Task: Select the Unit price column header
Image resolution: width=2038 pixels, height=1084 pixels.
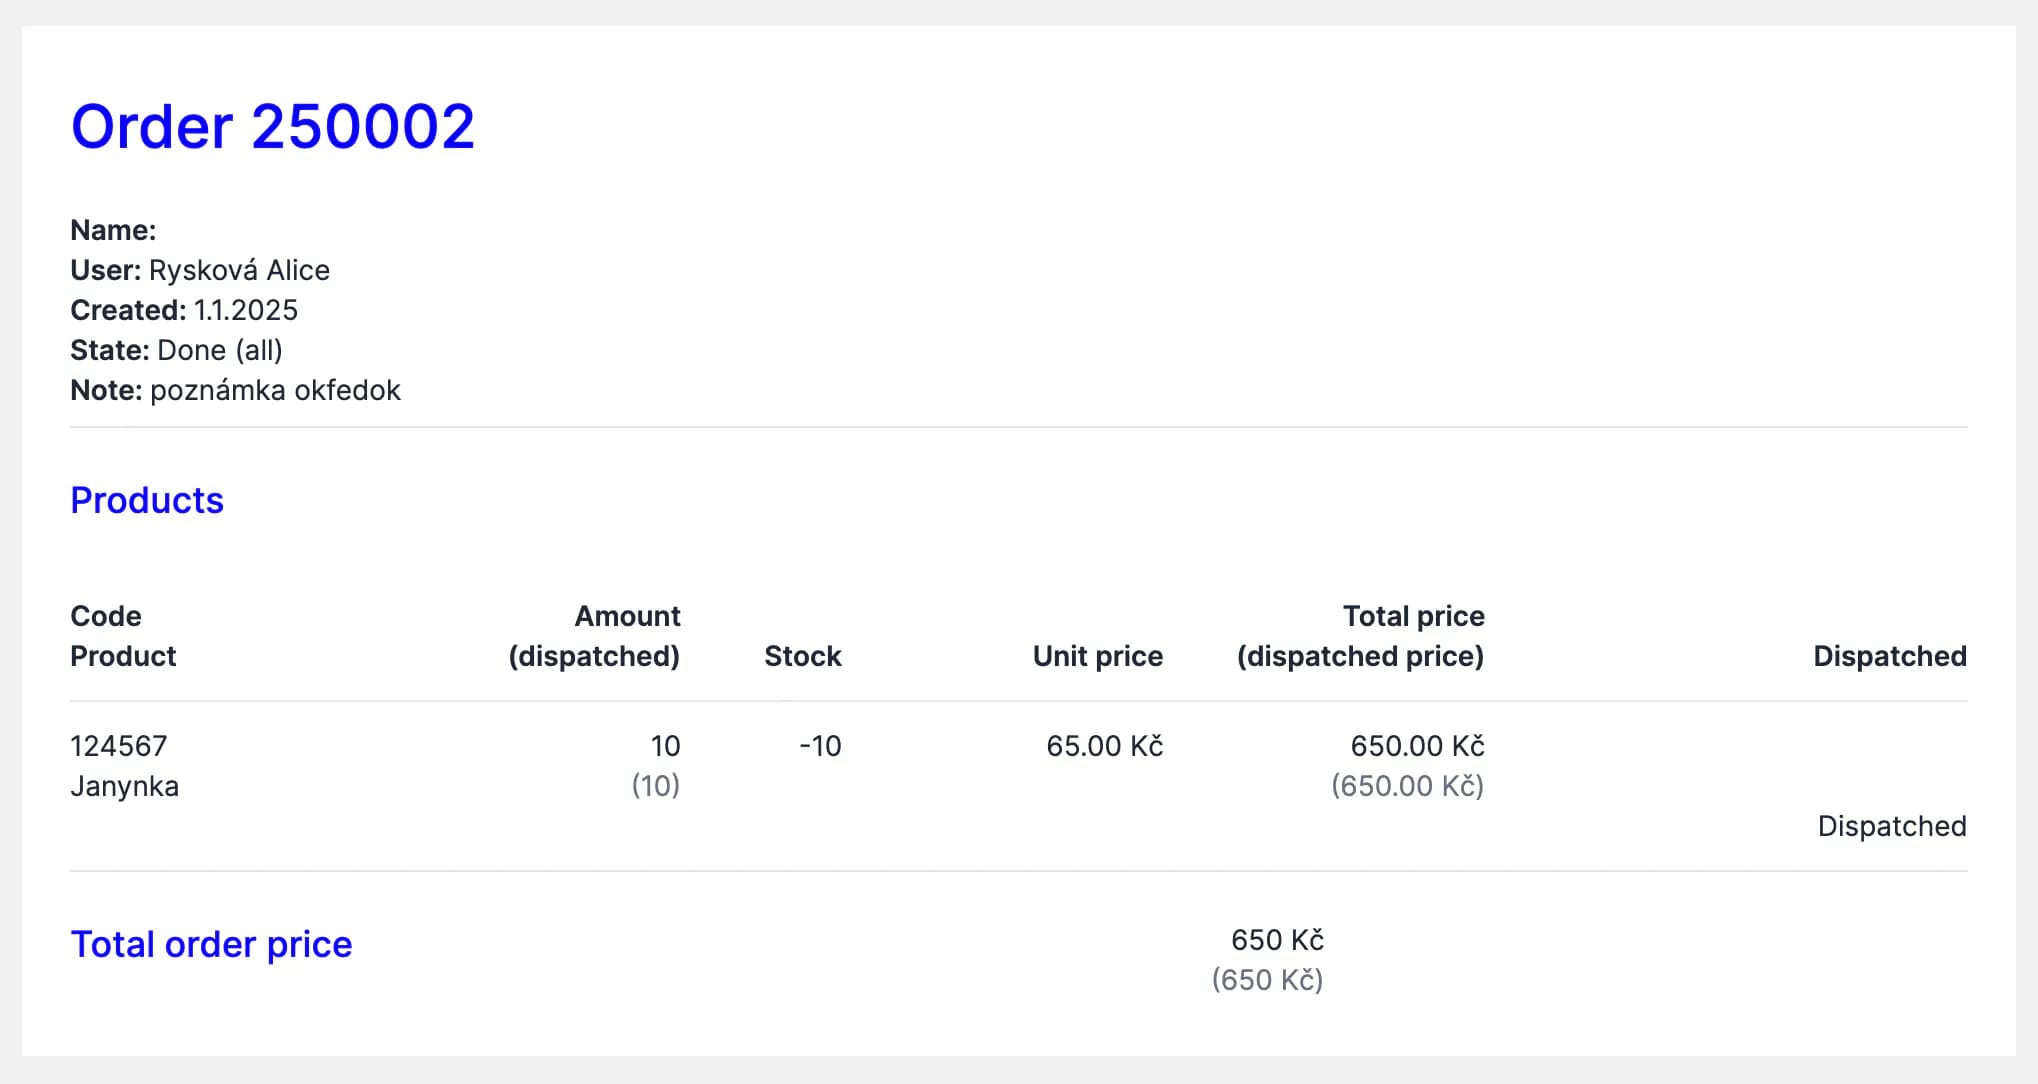Action: pos(1097,656)
